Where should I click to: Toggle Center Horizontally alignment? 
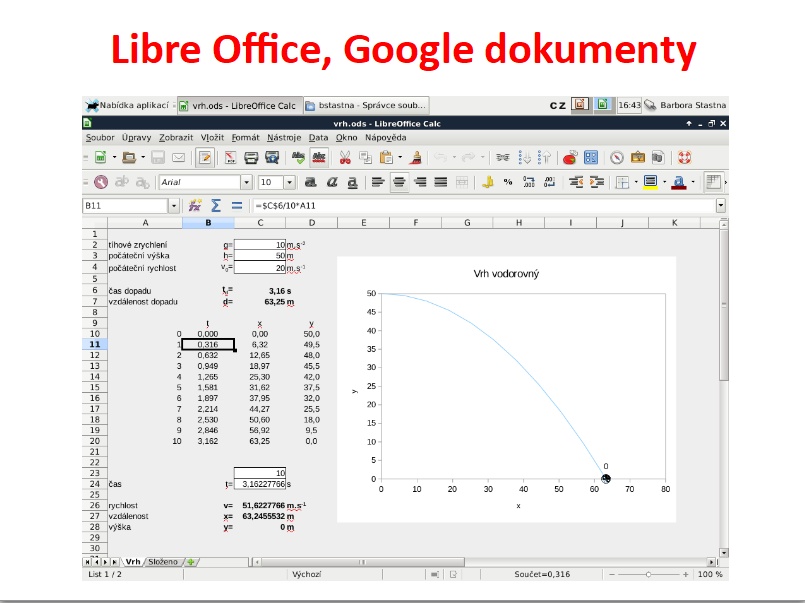click(x=399, y=182)
